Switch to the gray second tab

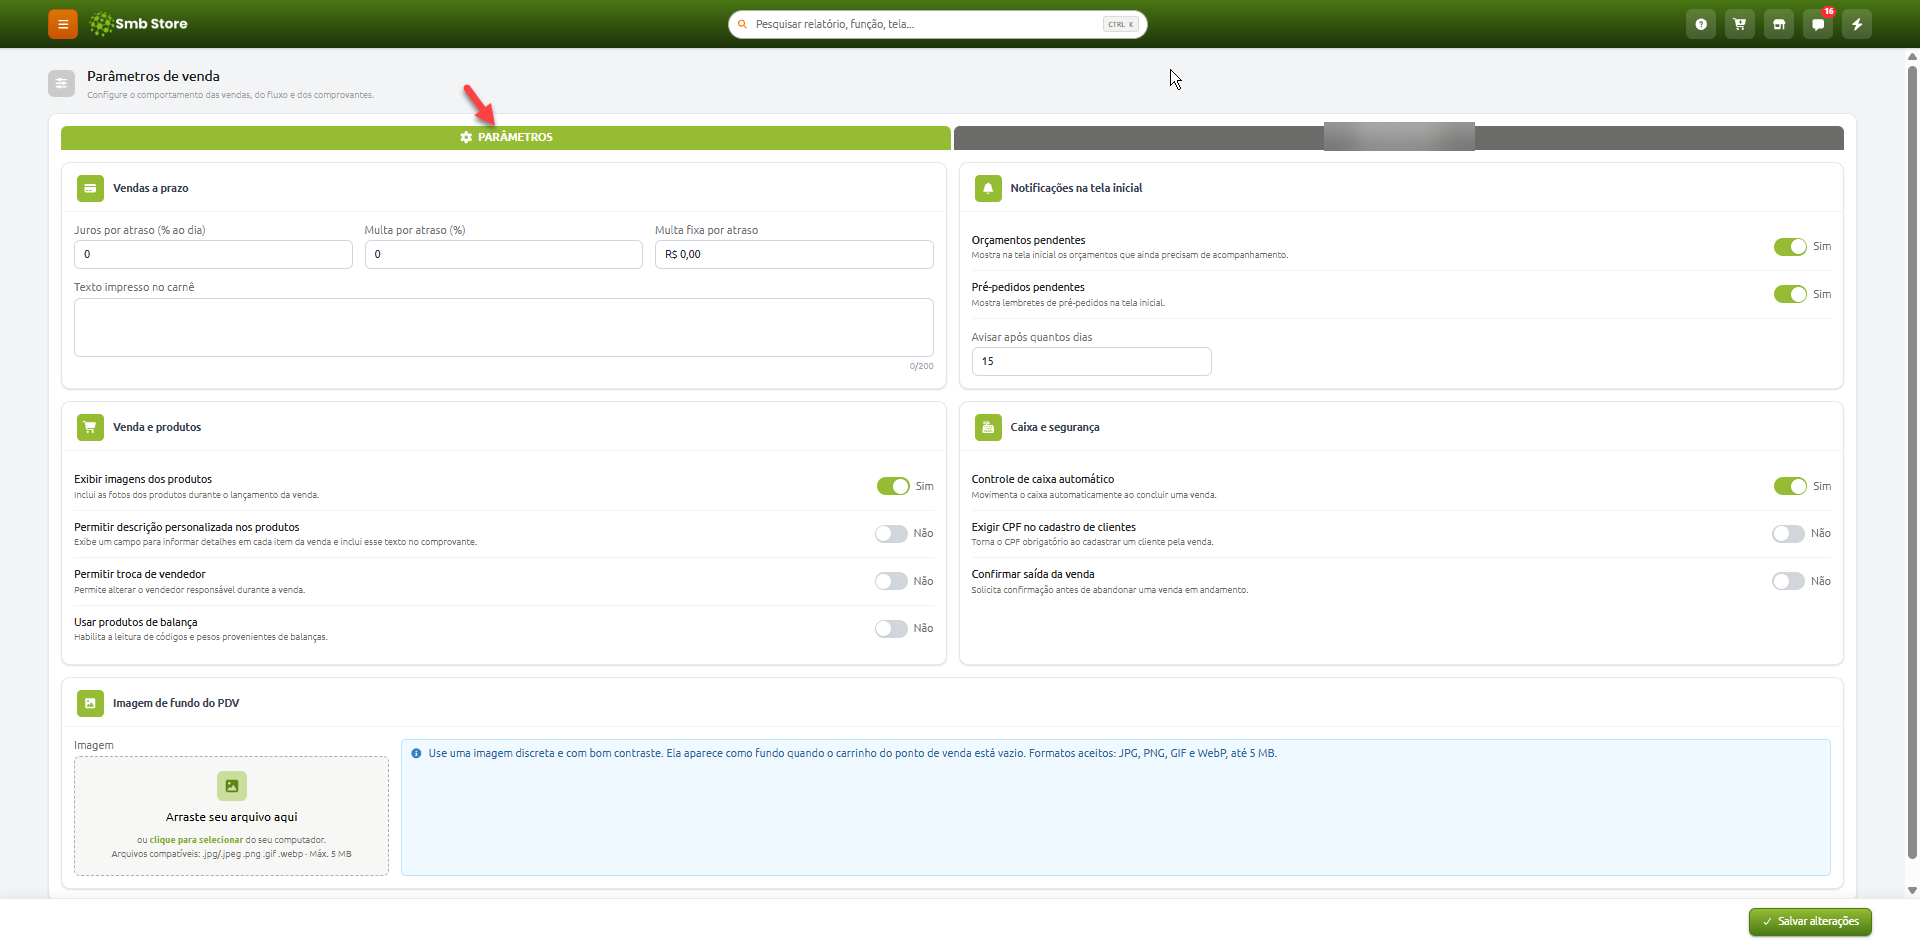click(x=1399, y=138)
